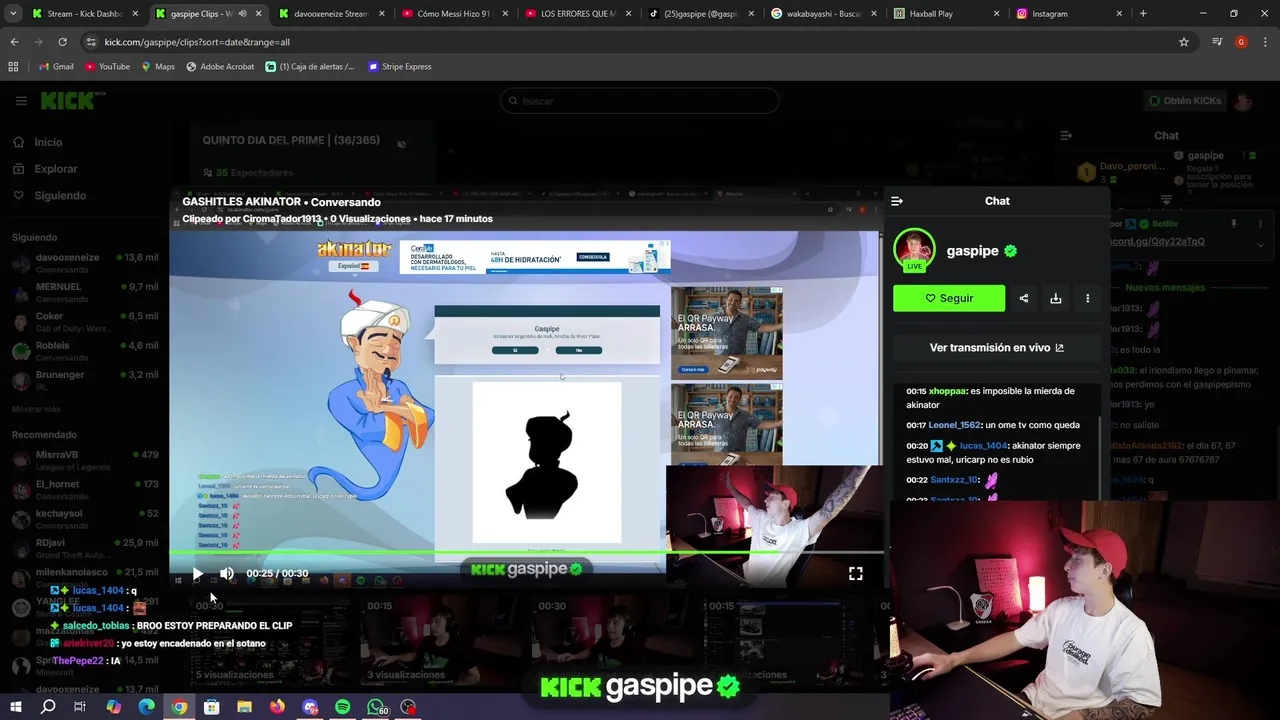Follow gaspipe with the Seguir button
This screenshot has width=1280, height=720.
949,298
